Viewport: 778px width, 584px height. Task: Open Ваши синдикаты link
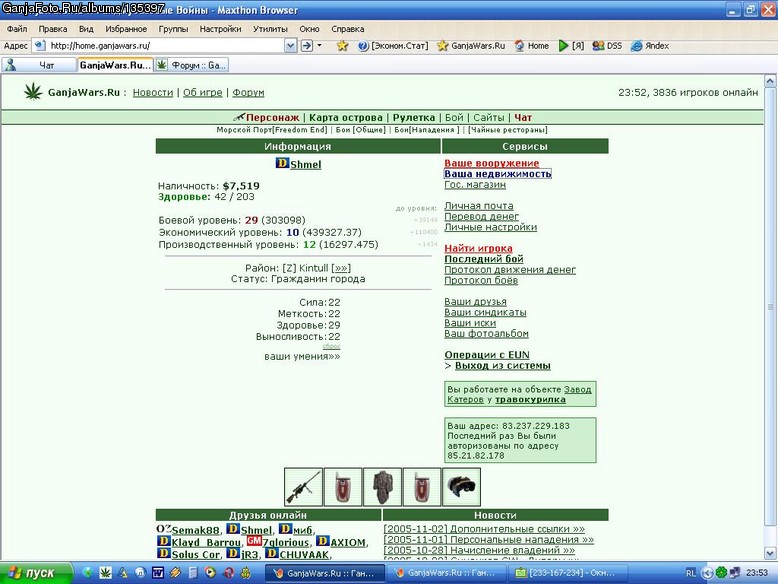pos(485,312)
